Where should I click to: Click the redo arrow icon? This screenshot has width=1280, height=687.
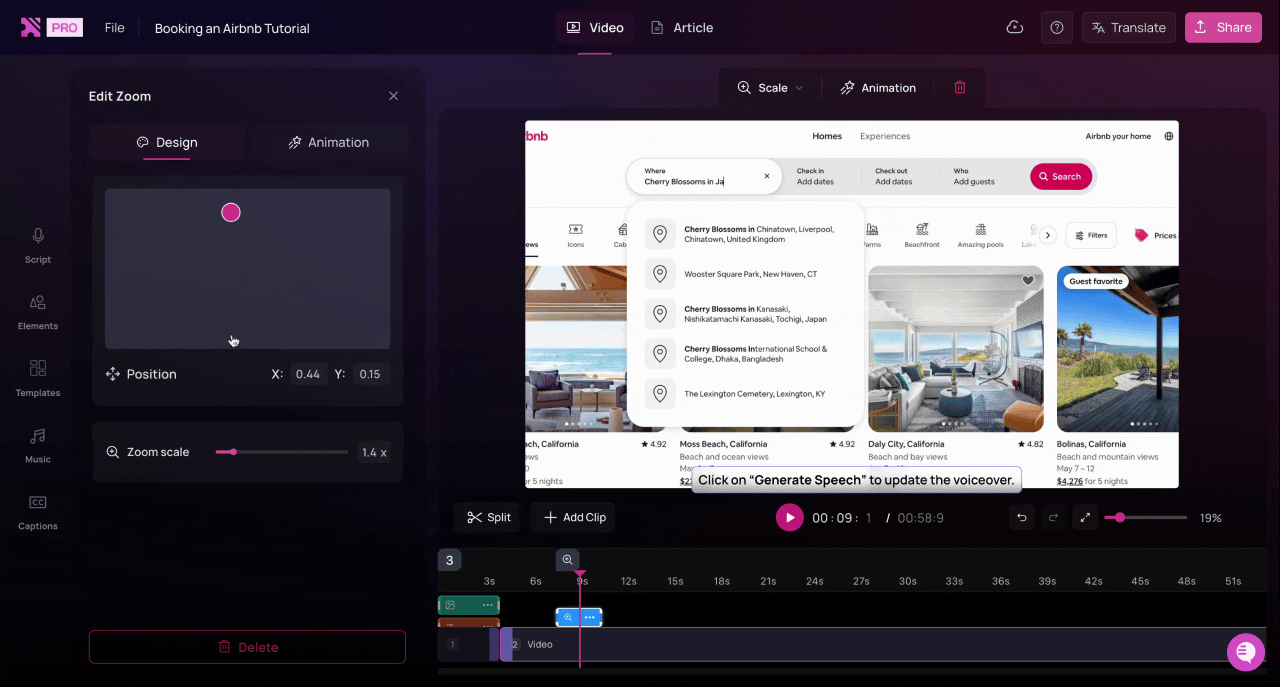click(1052, 517)
